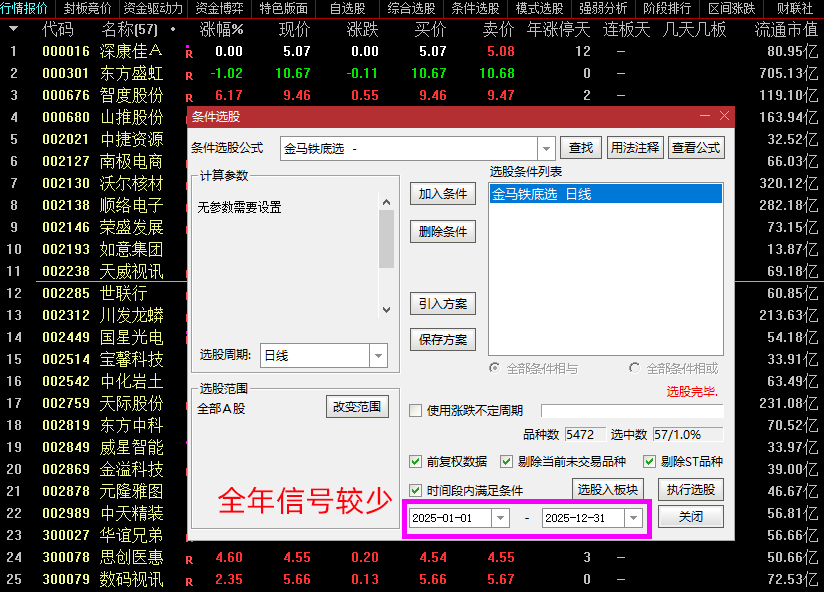This screenshot has width=824, height=592.
Task: Click the scroll-up arrow in the 计算参数 panel
Action: [386, 203]
